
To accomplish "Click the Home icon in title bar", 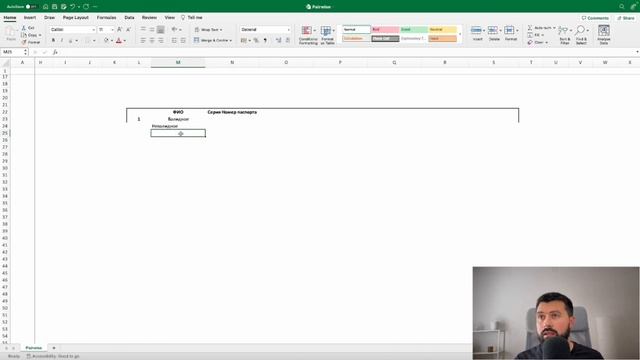I will (46, 7).
